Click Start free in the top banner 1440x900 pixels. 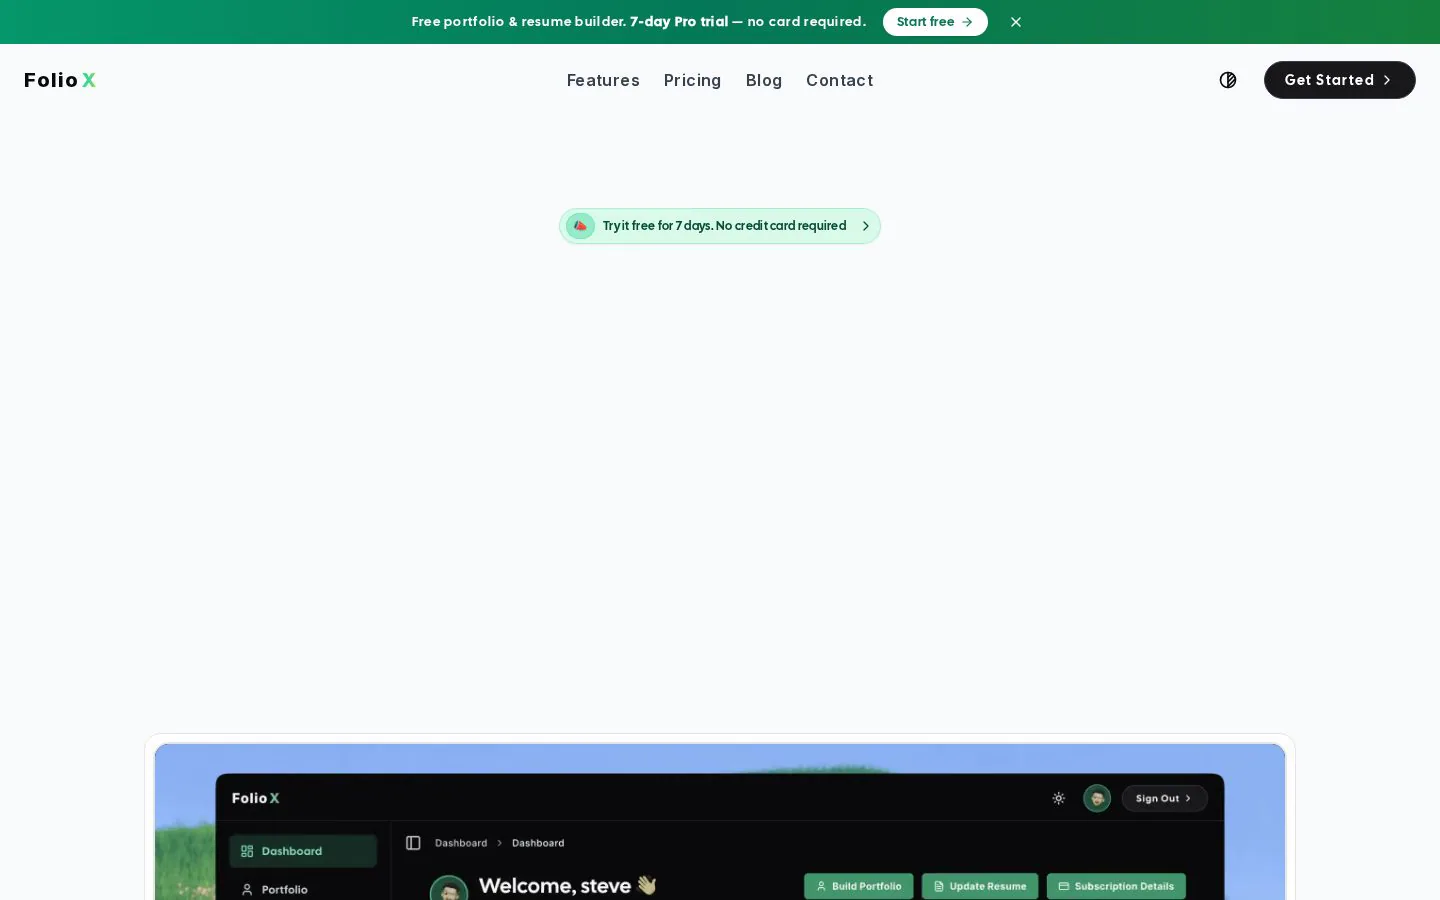[x=935, y=22]
